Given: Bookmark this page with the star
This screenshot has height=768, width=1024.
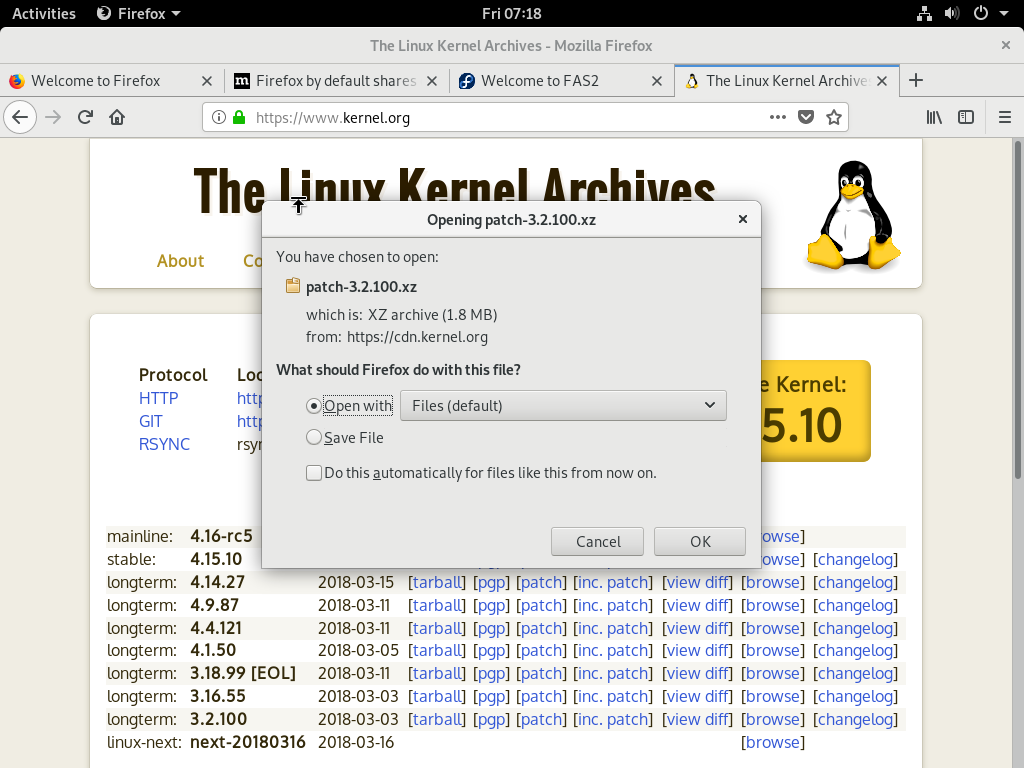Looking at the screenshot, I should [834, 118].
